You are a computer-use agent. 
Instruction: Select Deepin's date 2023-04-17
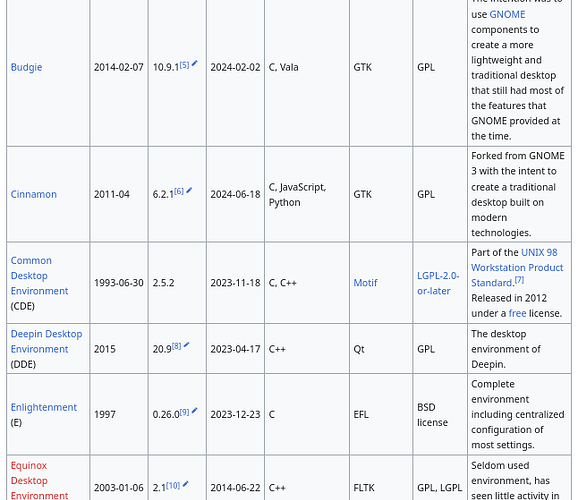coord(235,349)
